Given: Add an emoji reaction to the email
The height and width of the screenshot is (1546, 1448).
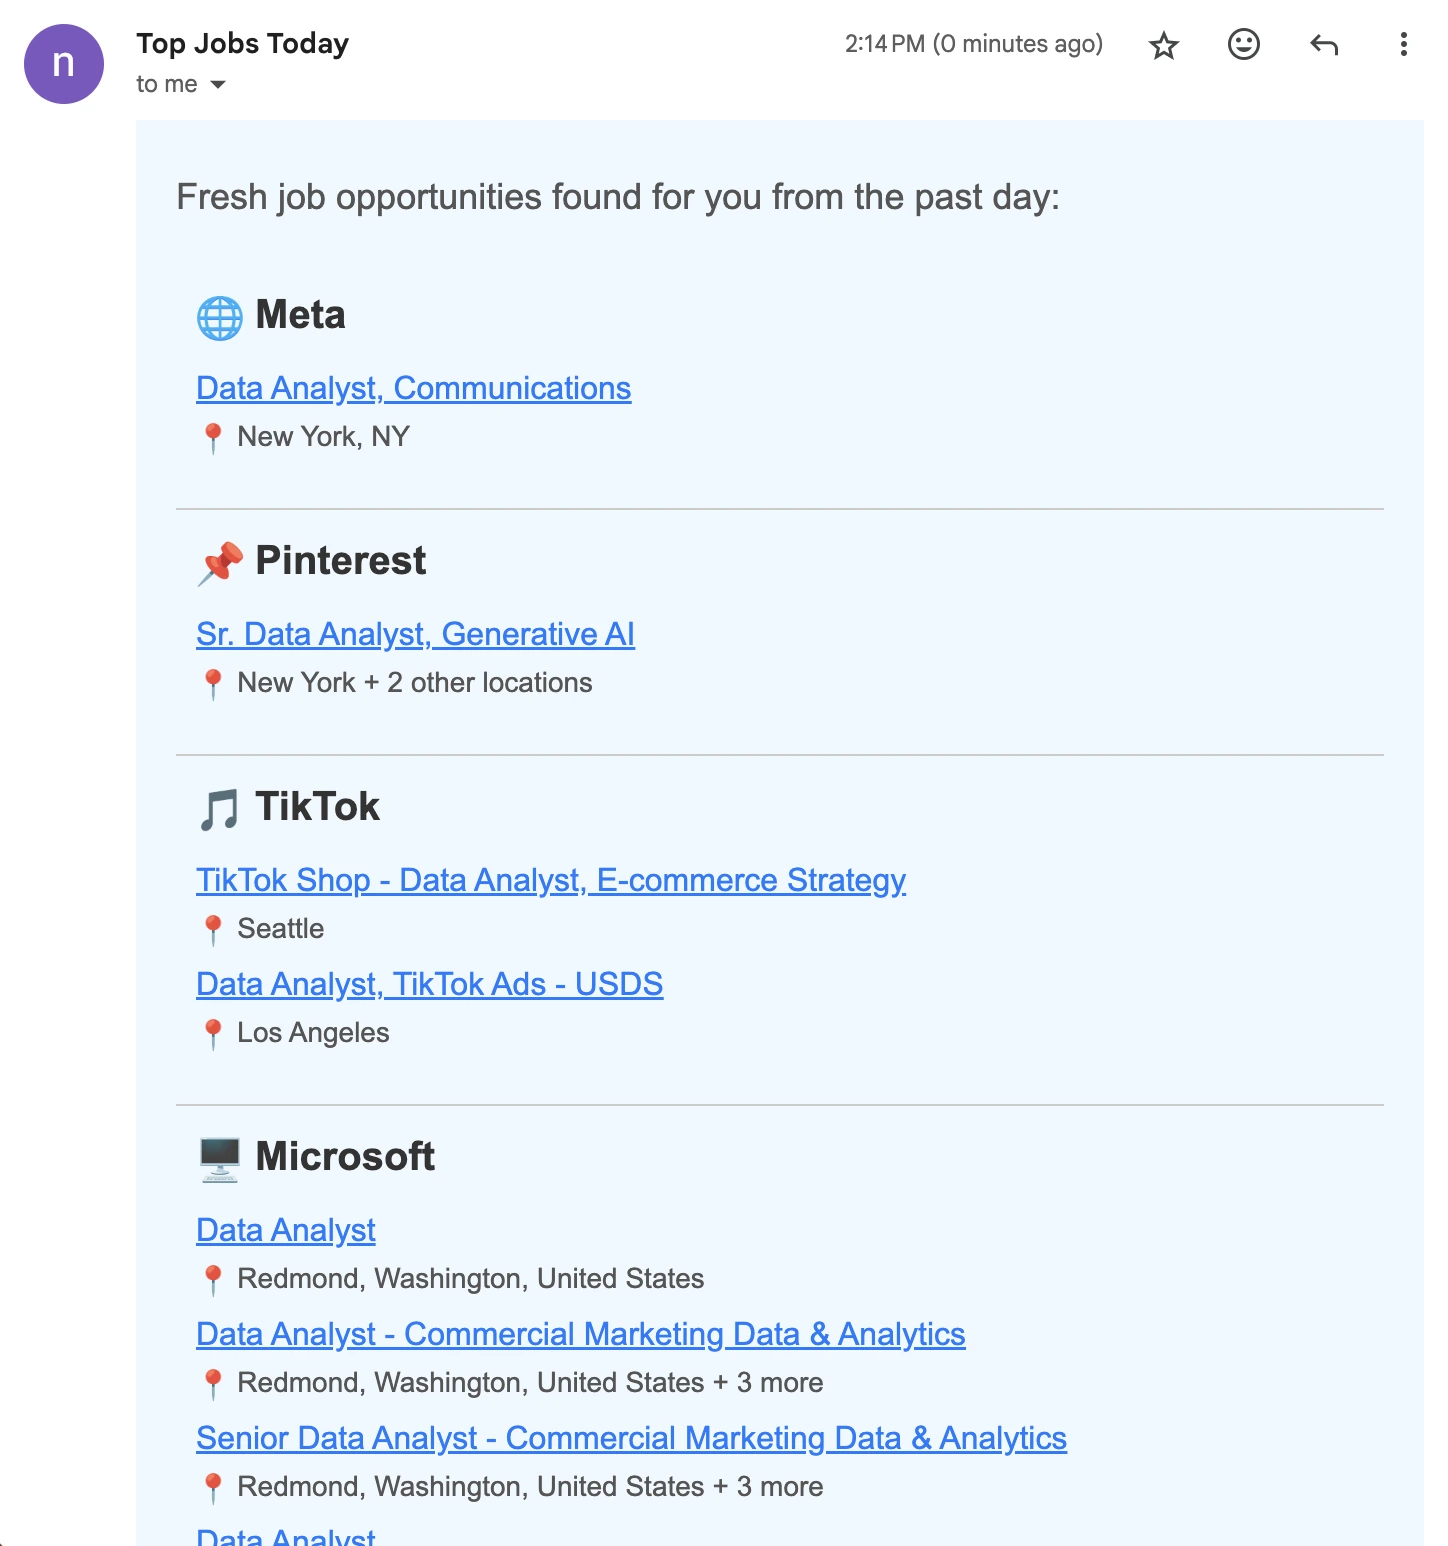Looking at the screenshot, I should 1243,45.
